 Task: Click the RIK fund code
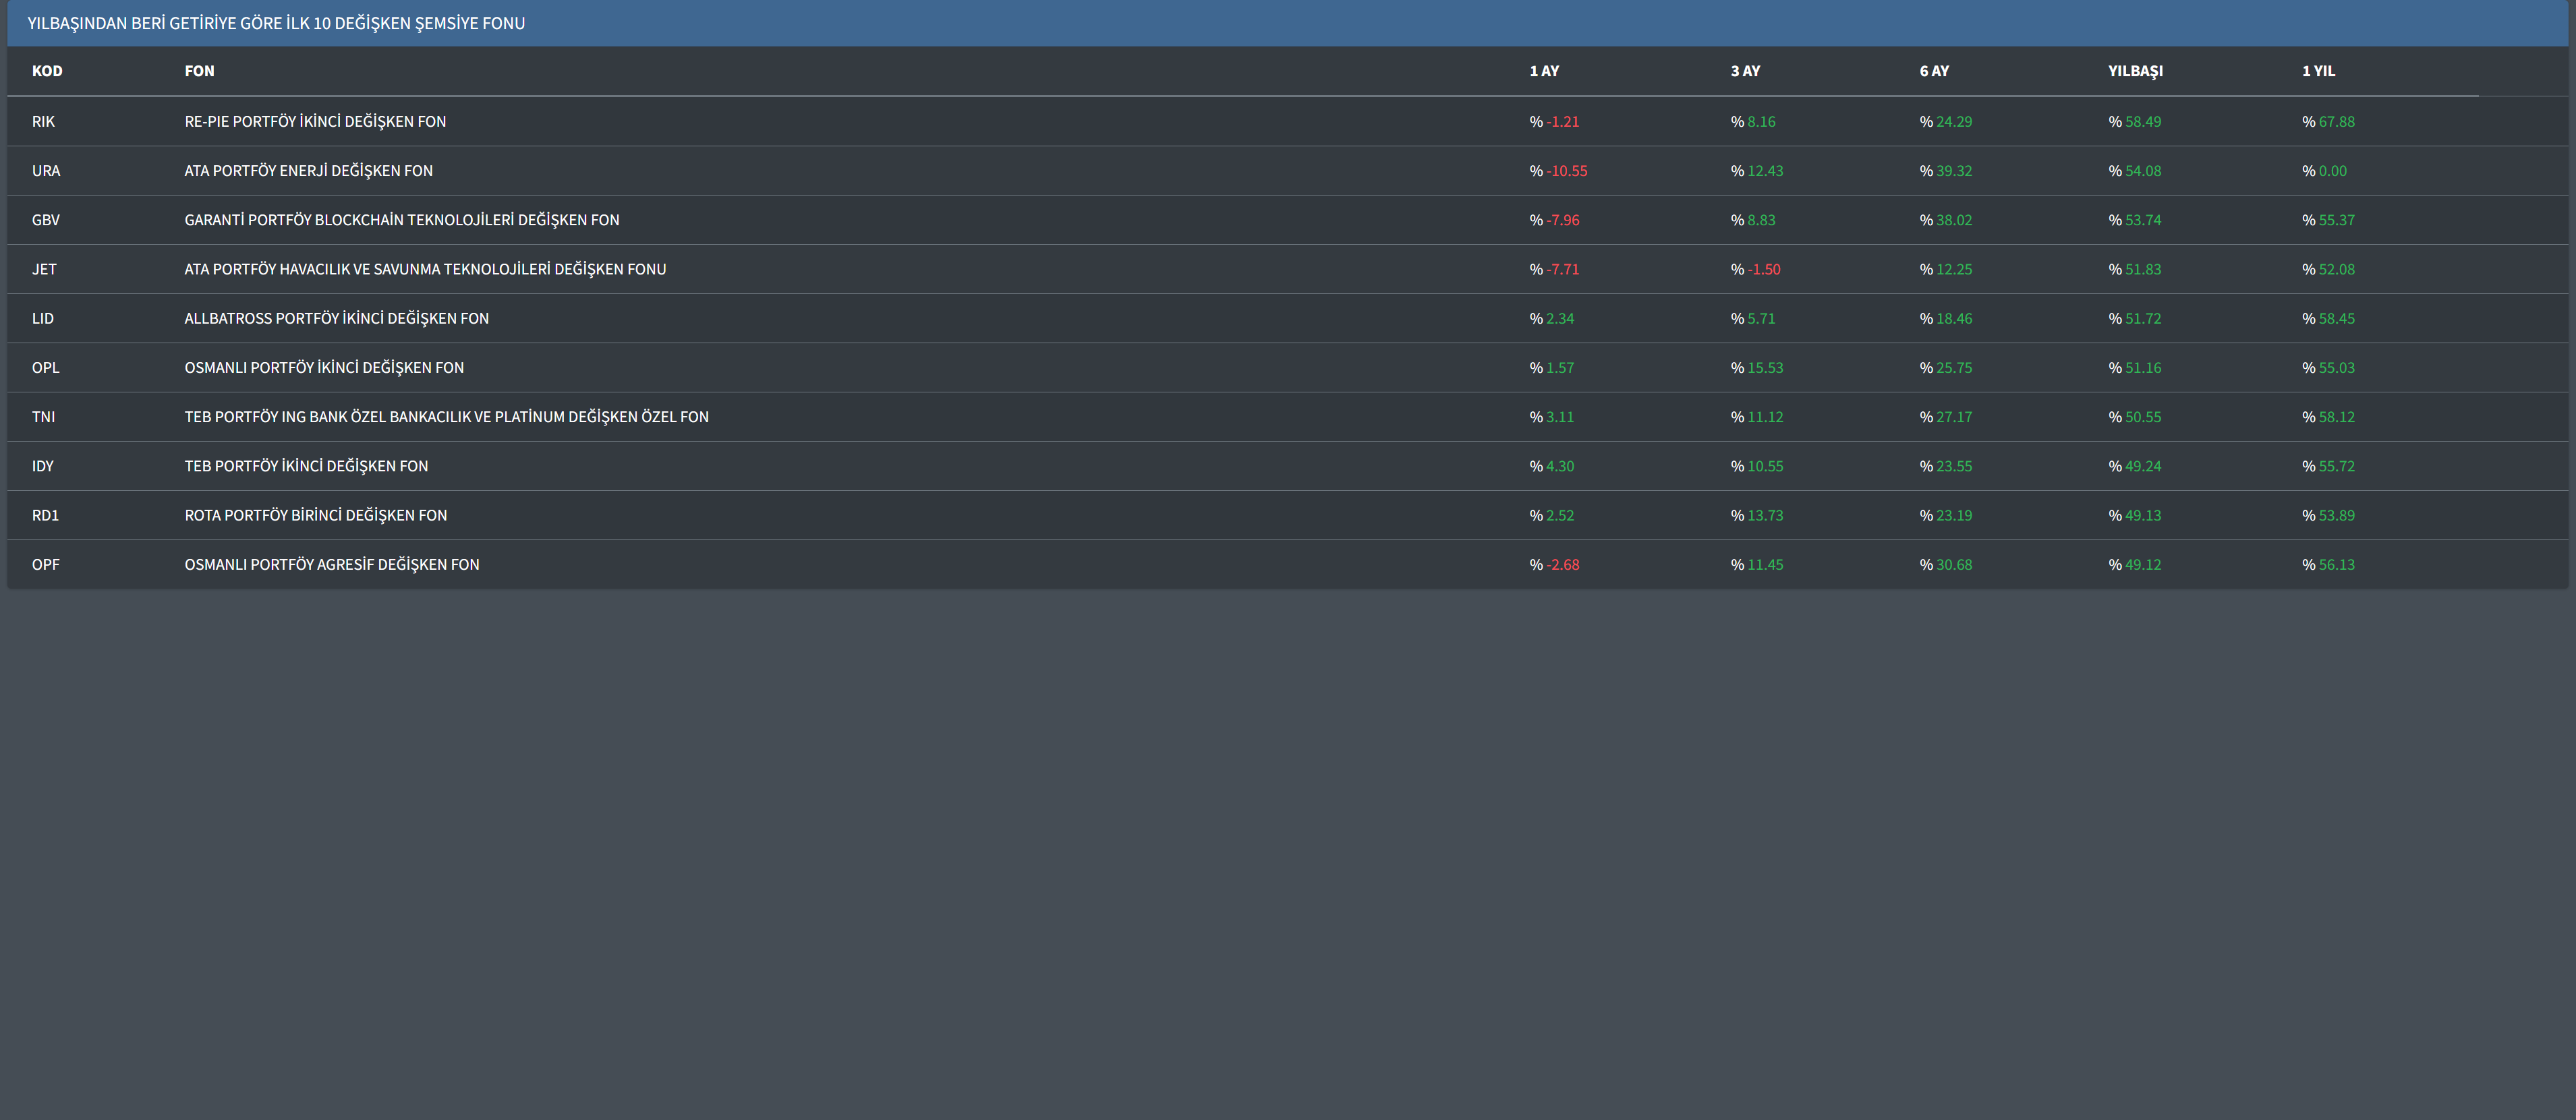(x=43, y=122)
